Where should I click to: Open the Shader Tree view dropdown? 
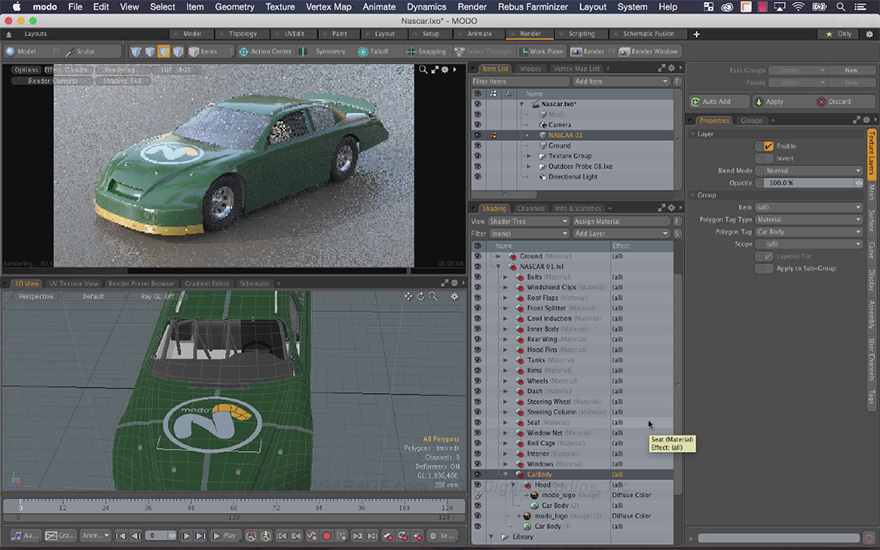[x=529, y=221]
